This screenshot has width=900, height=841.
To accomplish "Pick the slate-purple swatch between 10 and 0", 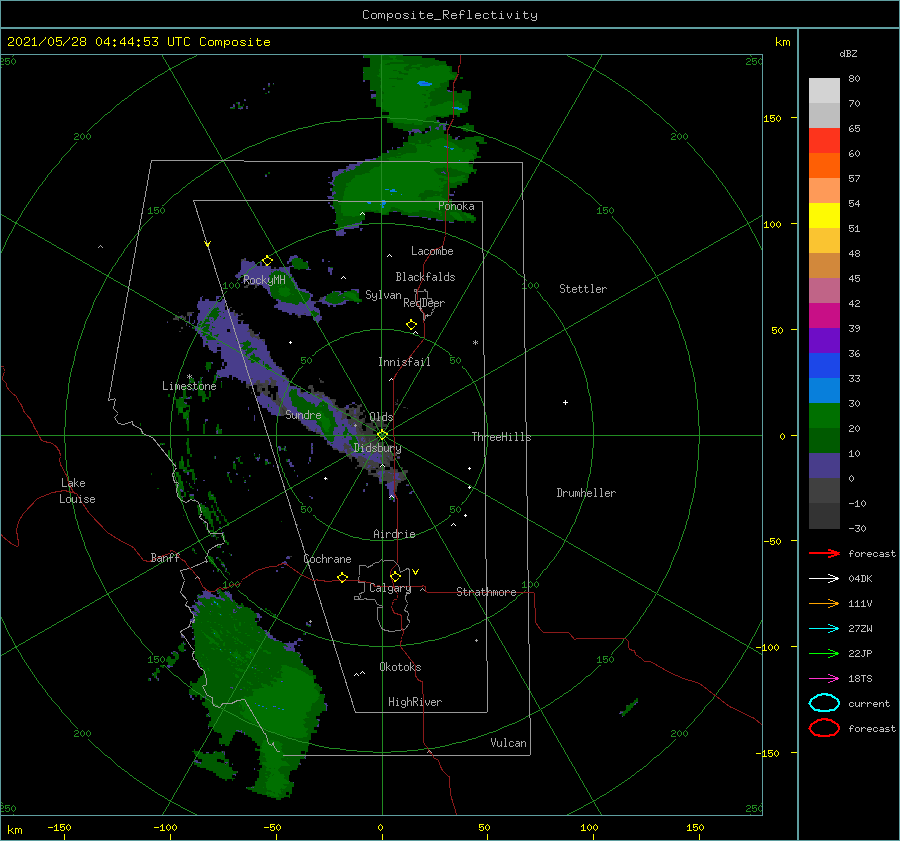I will pyautogui.click(x=824, y=466).
